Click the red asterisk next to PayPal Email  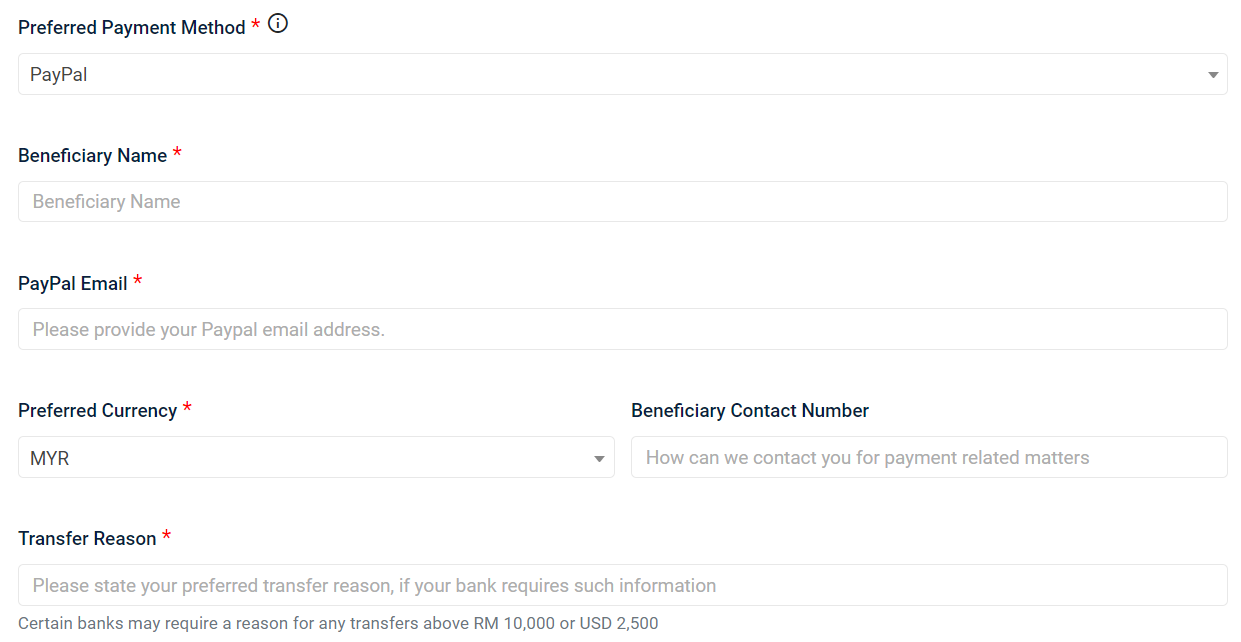(137, 280)
